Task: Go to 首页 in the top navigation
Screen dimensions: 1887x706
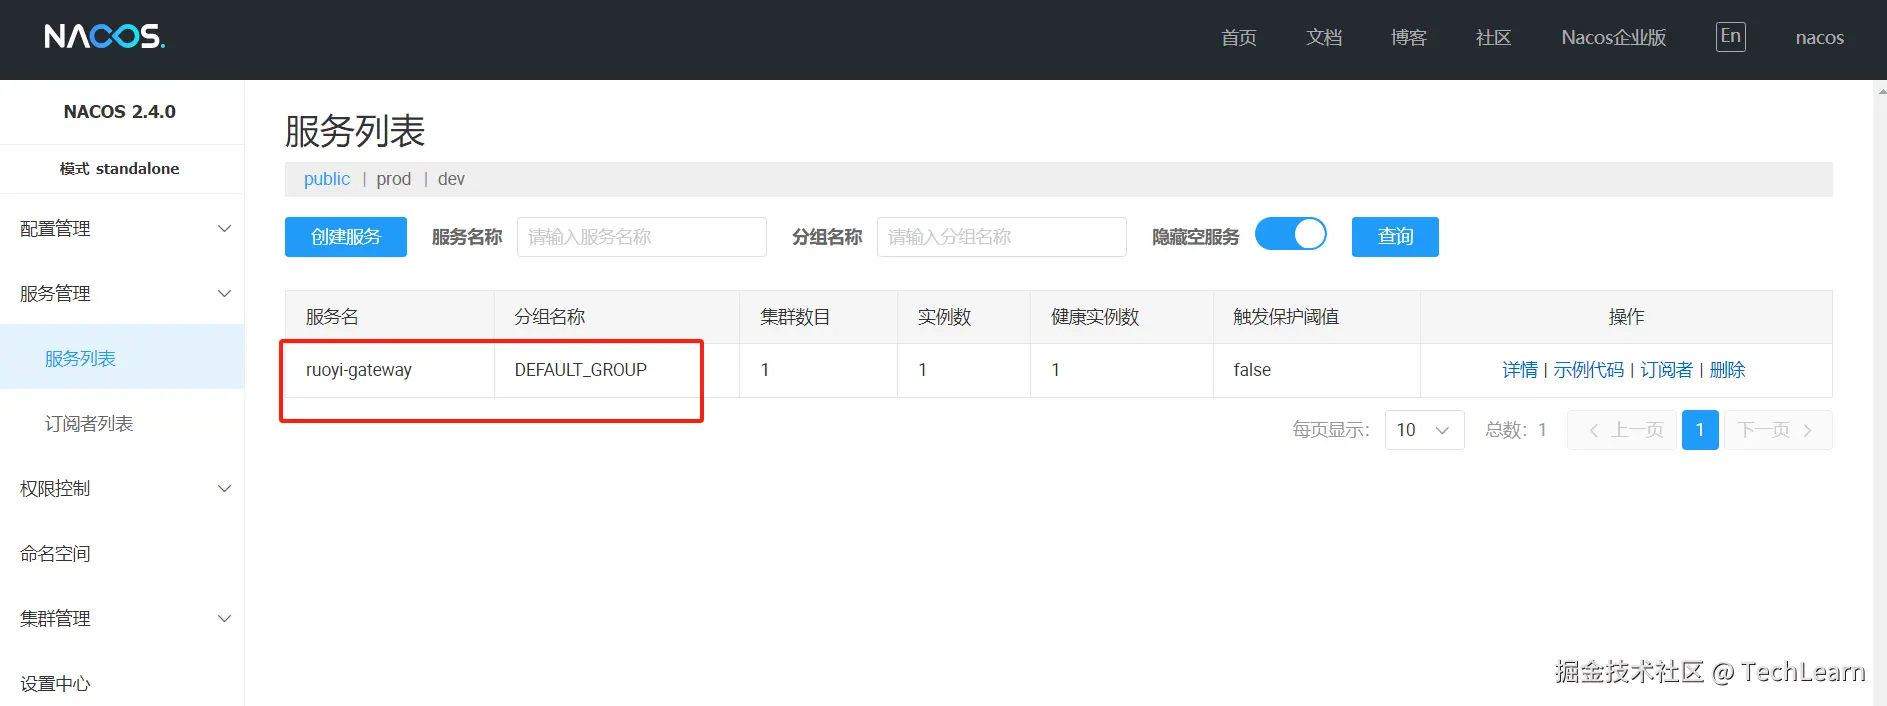Action: click(1239, 38)
